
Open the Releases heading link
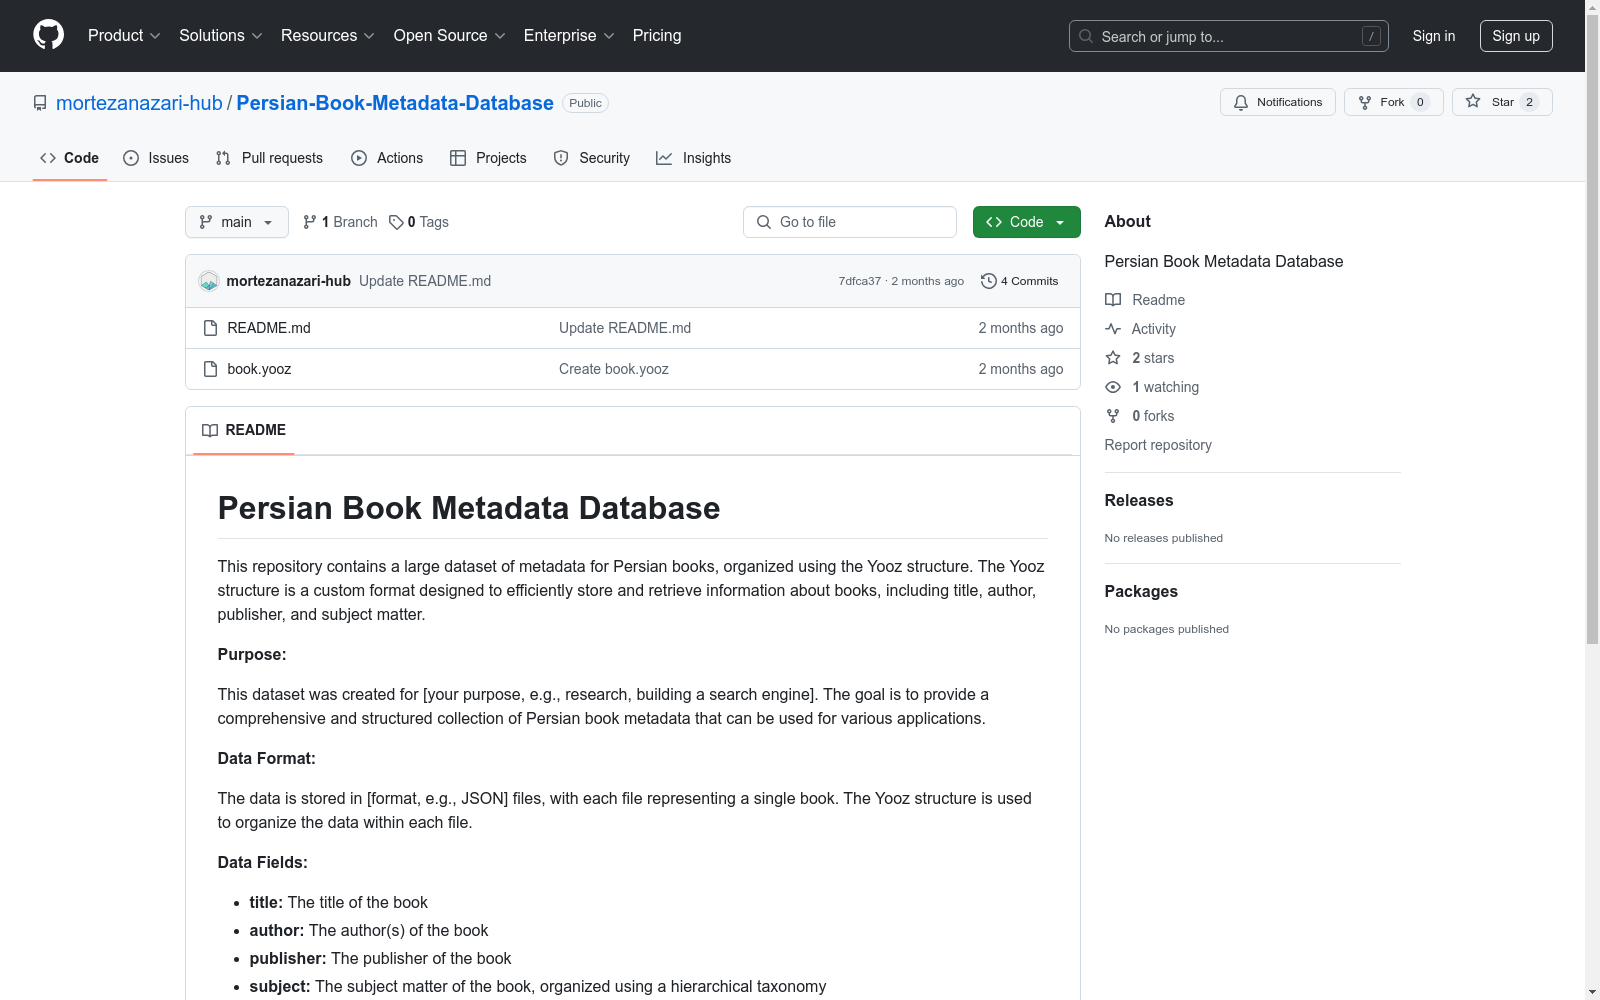pos(1139,500)
